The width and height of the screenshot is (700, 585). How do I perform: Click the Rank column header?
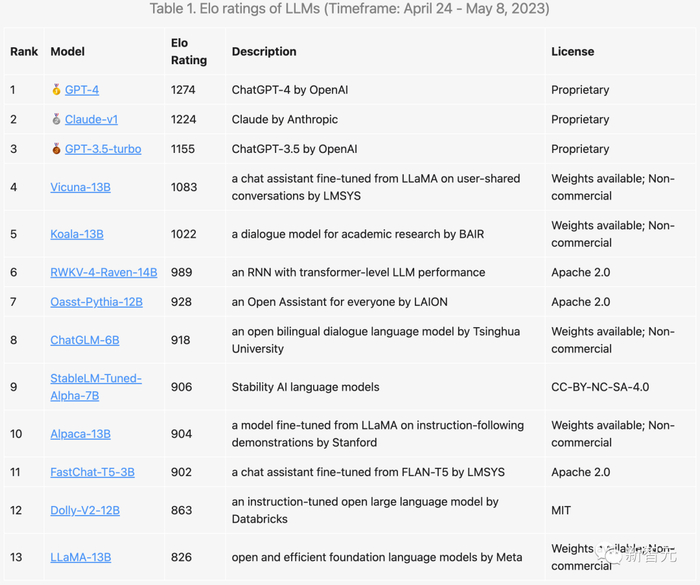click(23, 52)
